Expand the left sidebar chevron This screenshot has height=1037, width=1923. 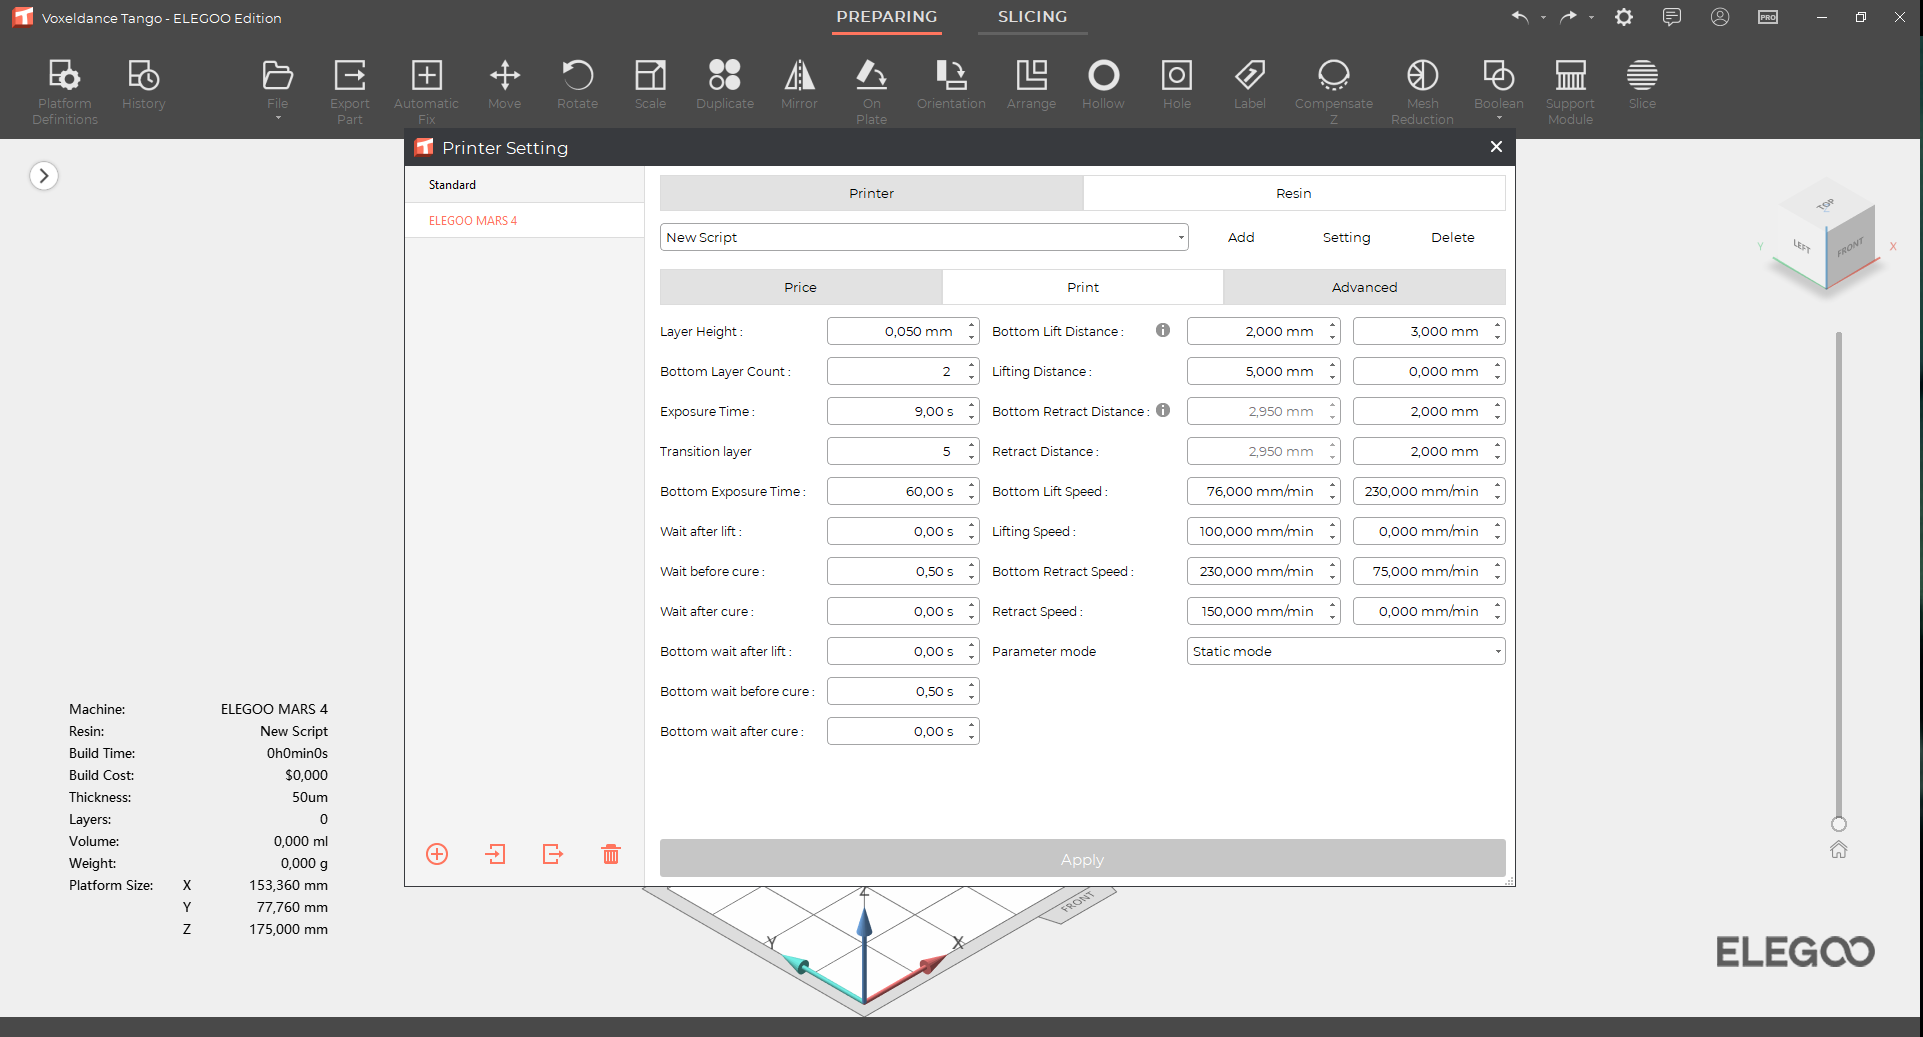[x=44, y=176]
